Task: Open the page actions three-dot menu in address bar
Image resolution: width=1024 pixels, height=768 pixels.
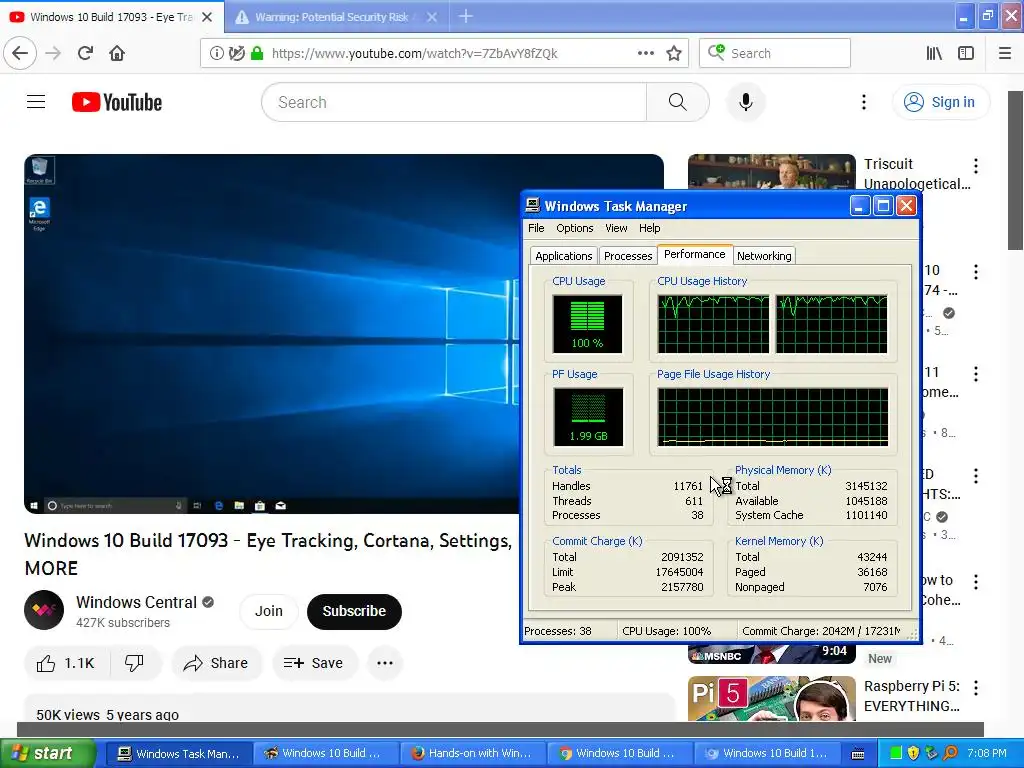Action: (x=645, y=54)
